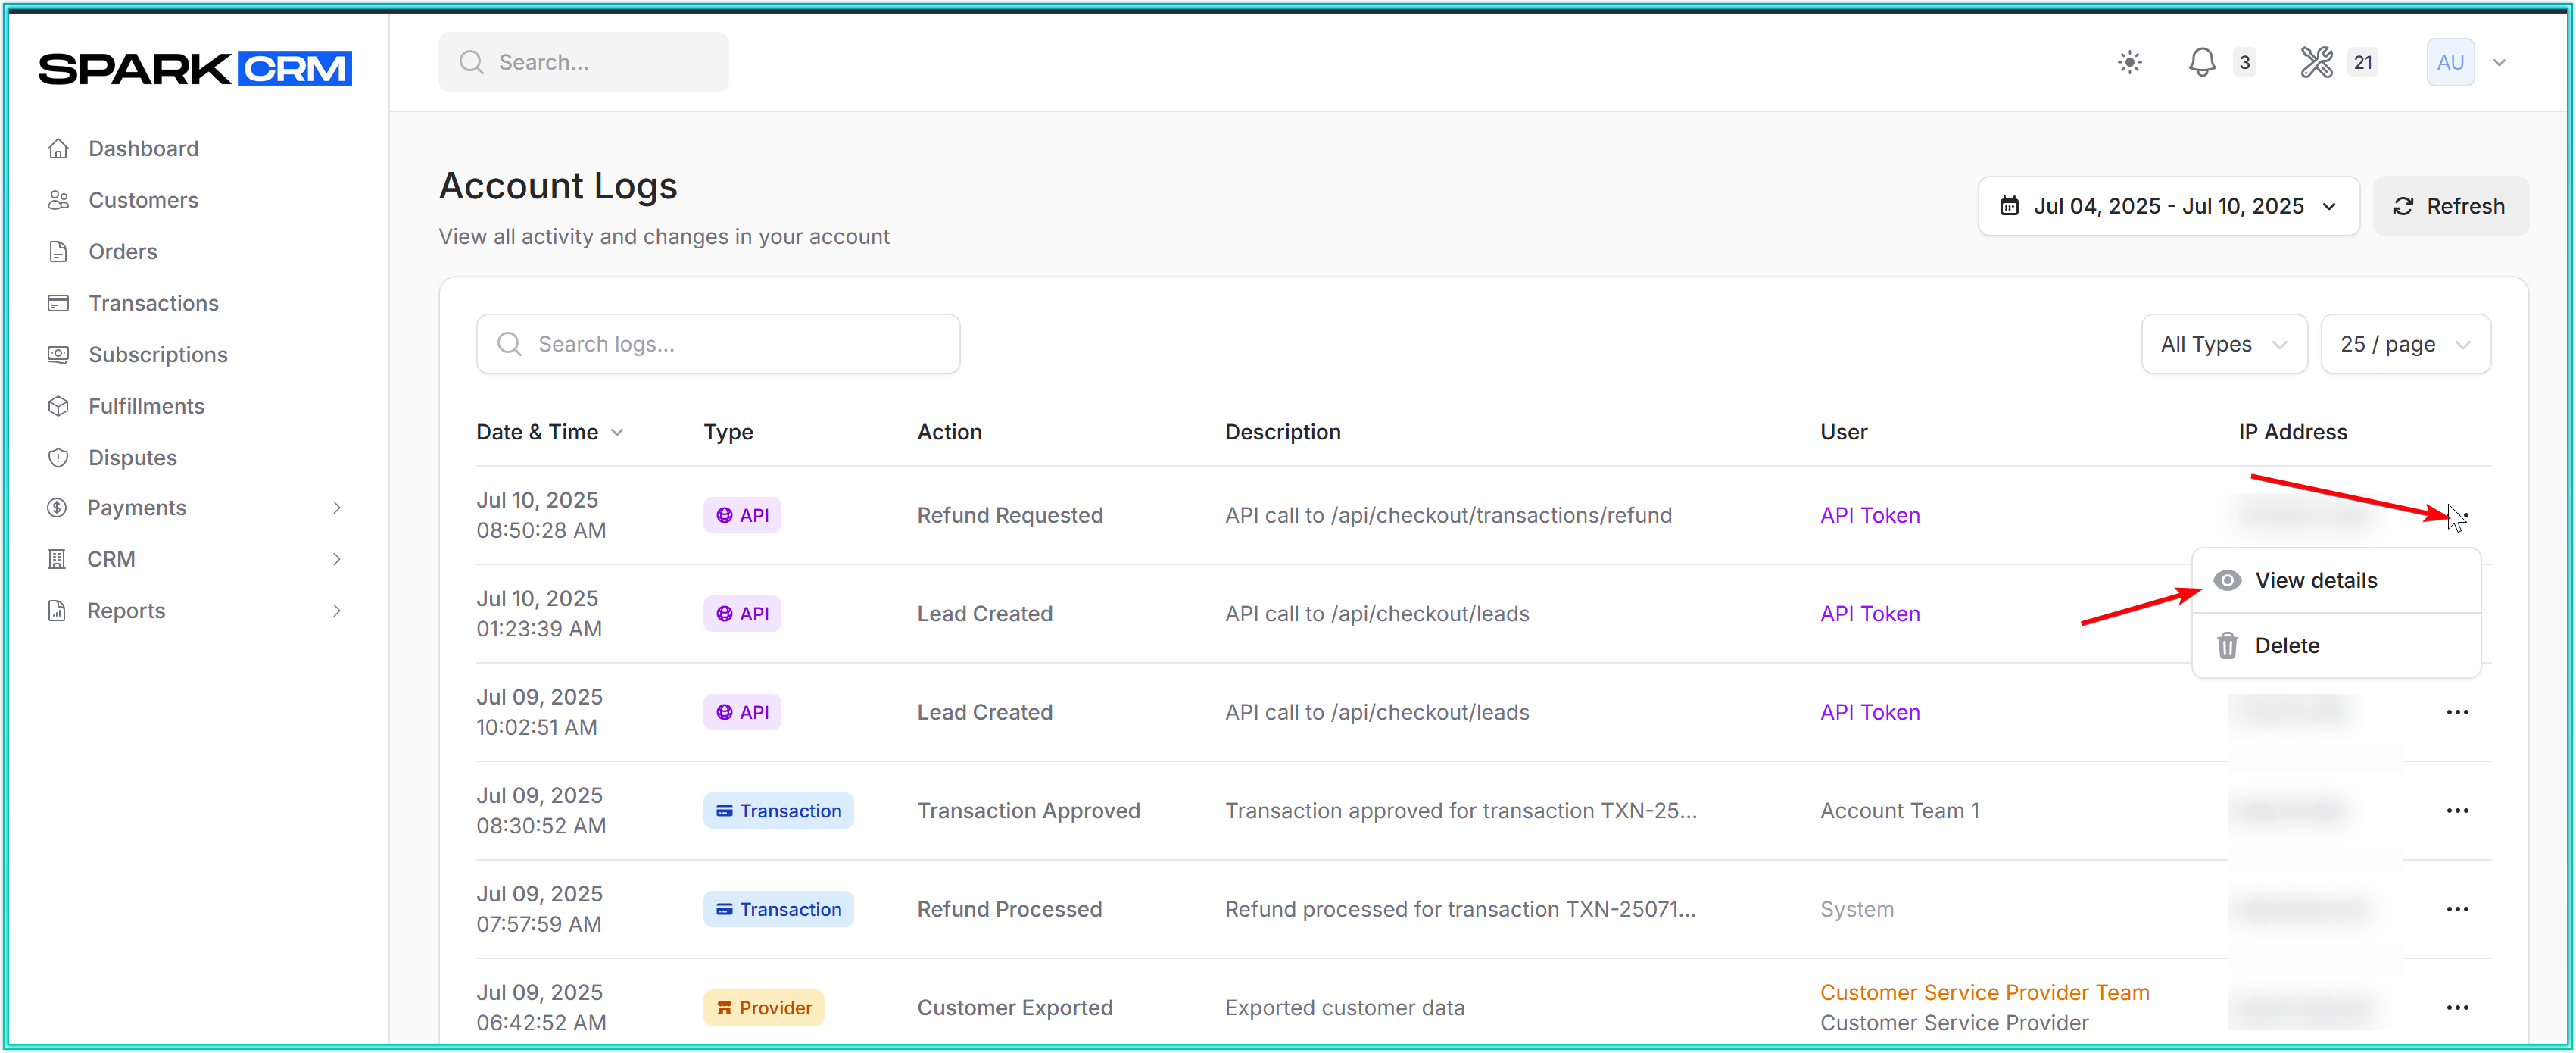Screen dimensions: 2576x1053
Task: Open the date range picker
Action: coord(2167,206)
